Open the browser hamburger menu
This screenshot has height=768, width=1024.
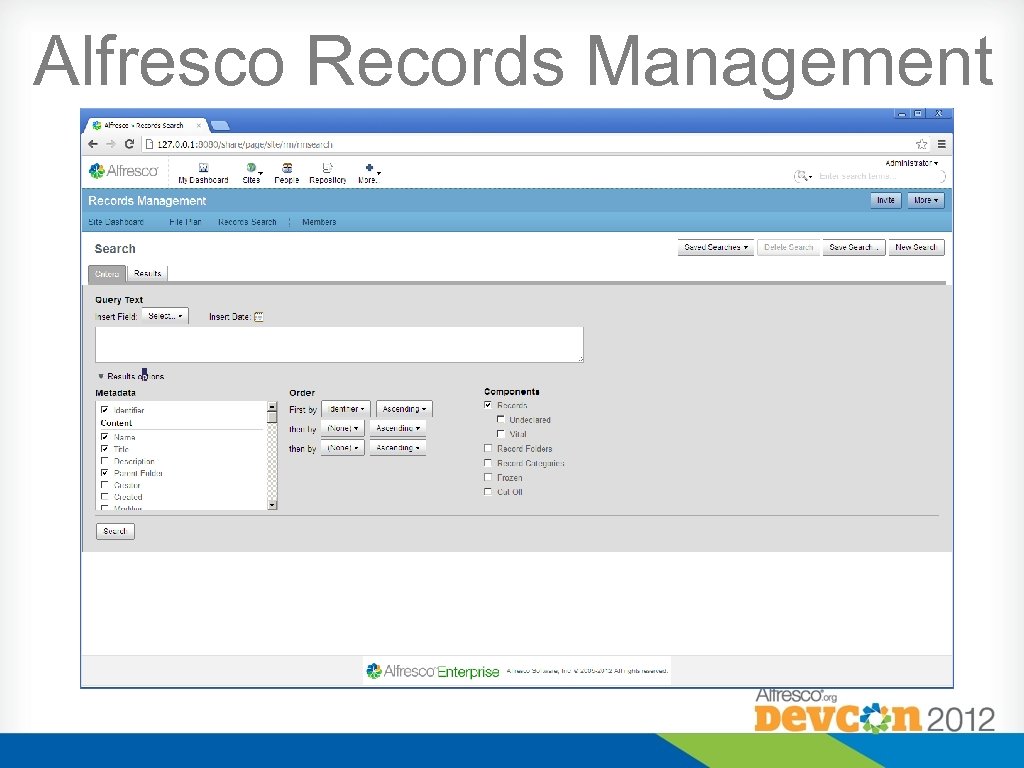(x=942, y=144)
